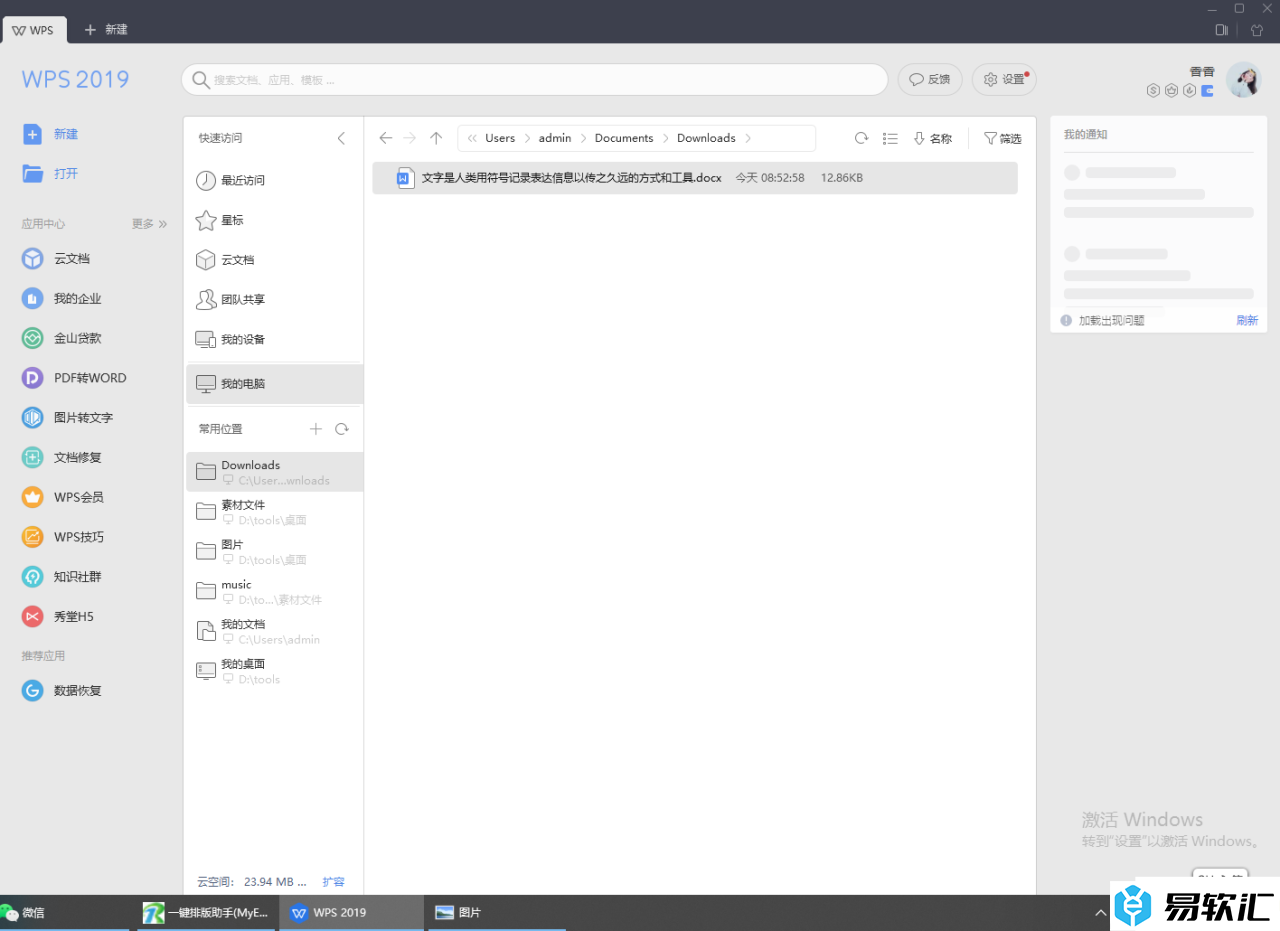Add a common location with the plus icon
This screenshot has width=1280, height=931.
coord(316,429)
